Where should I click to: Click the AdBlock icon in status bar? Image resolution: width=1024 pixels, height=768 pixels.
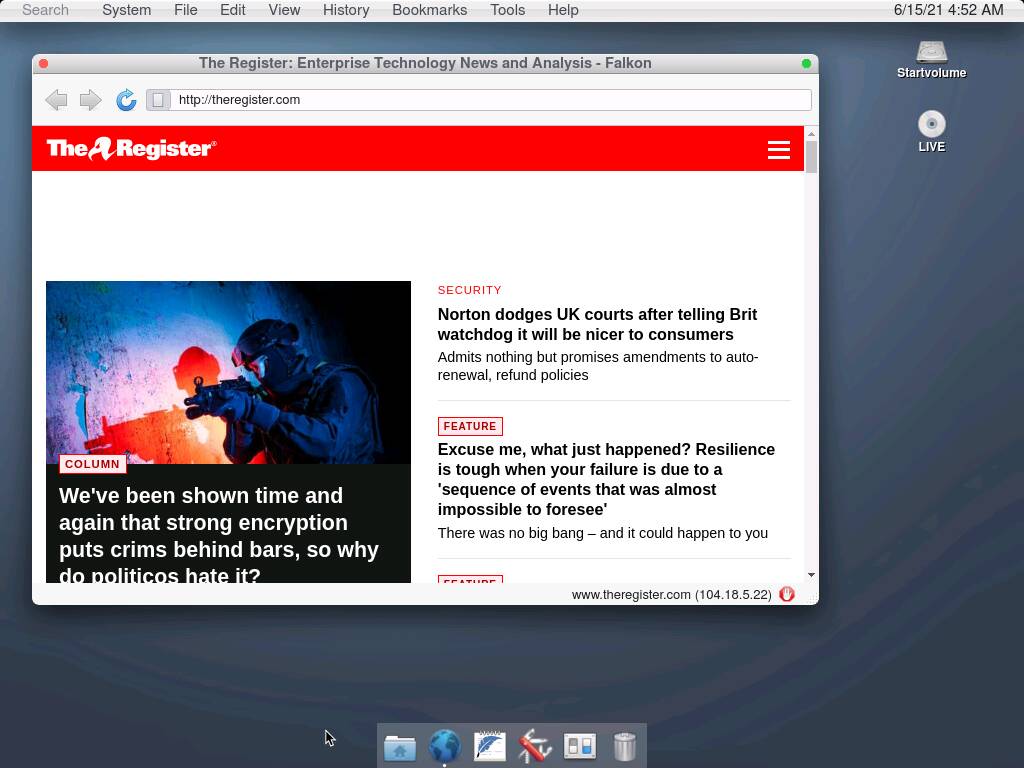[x=787, y=594]
